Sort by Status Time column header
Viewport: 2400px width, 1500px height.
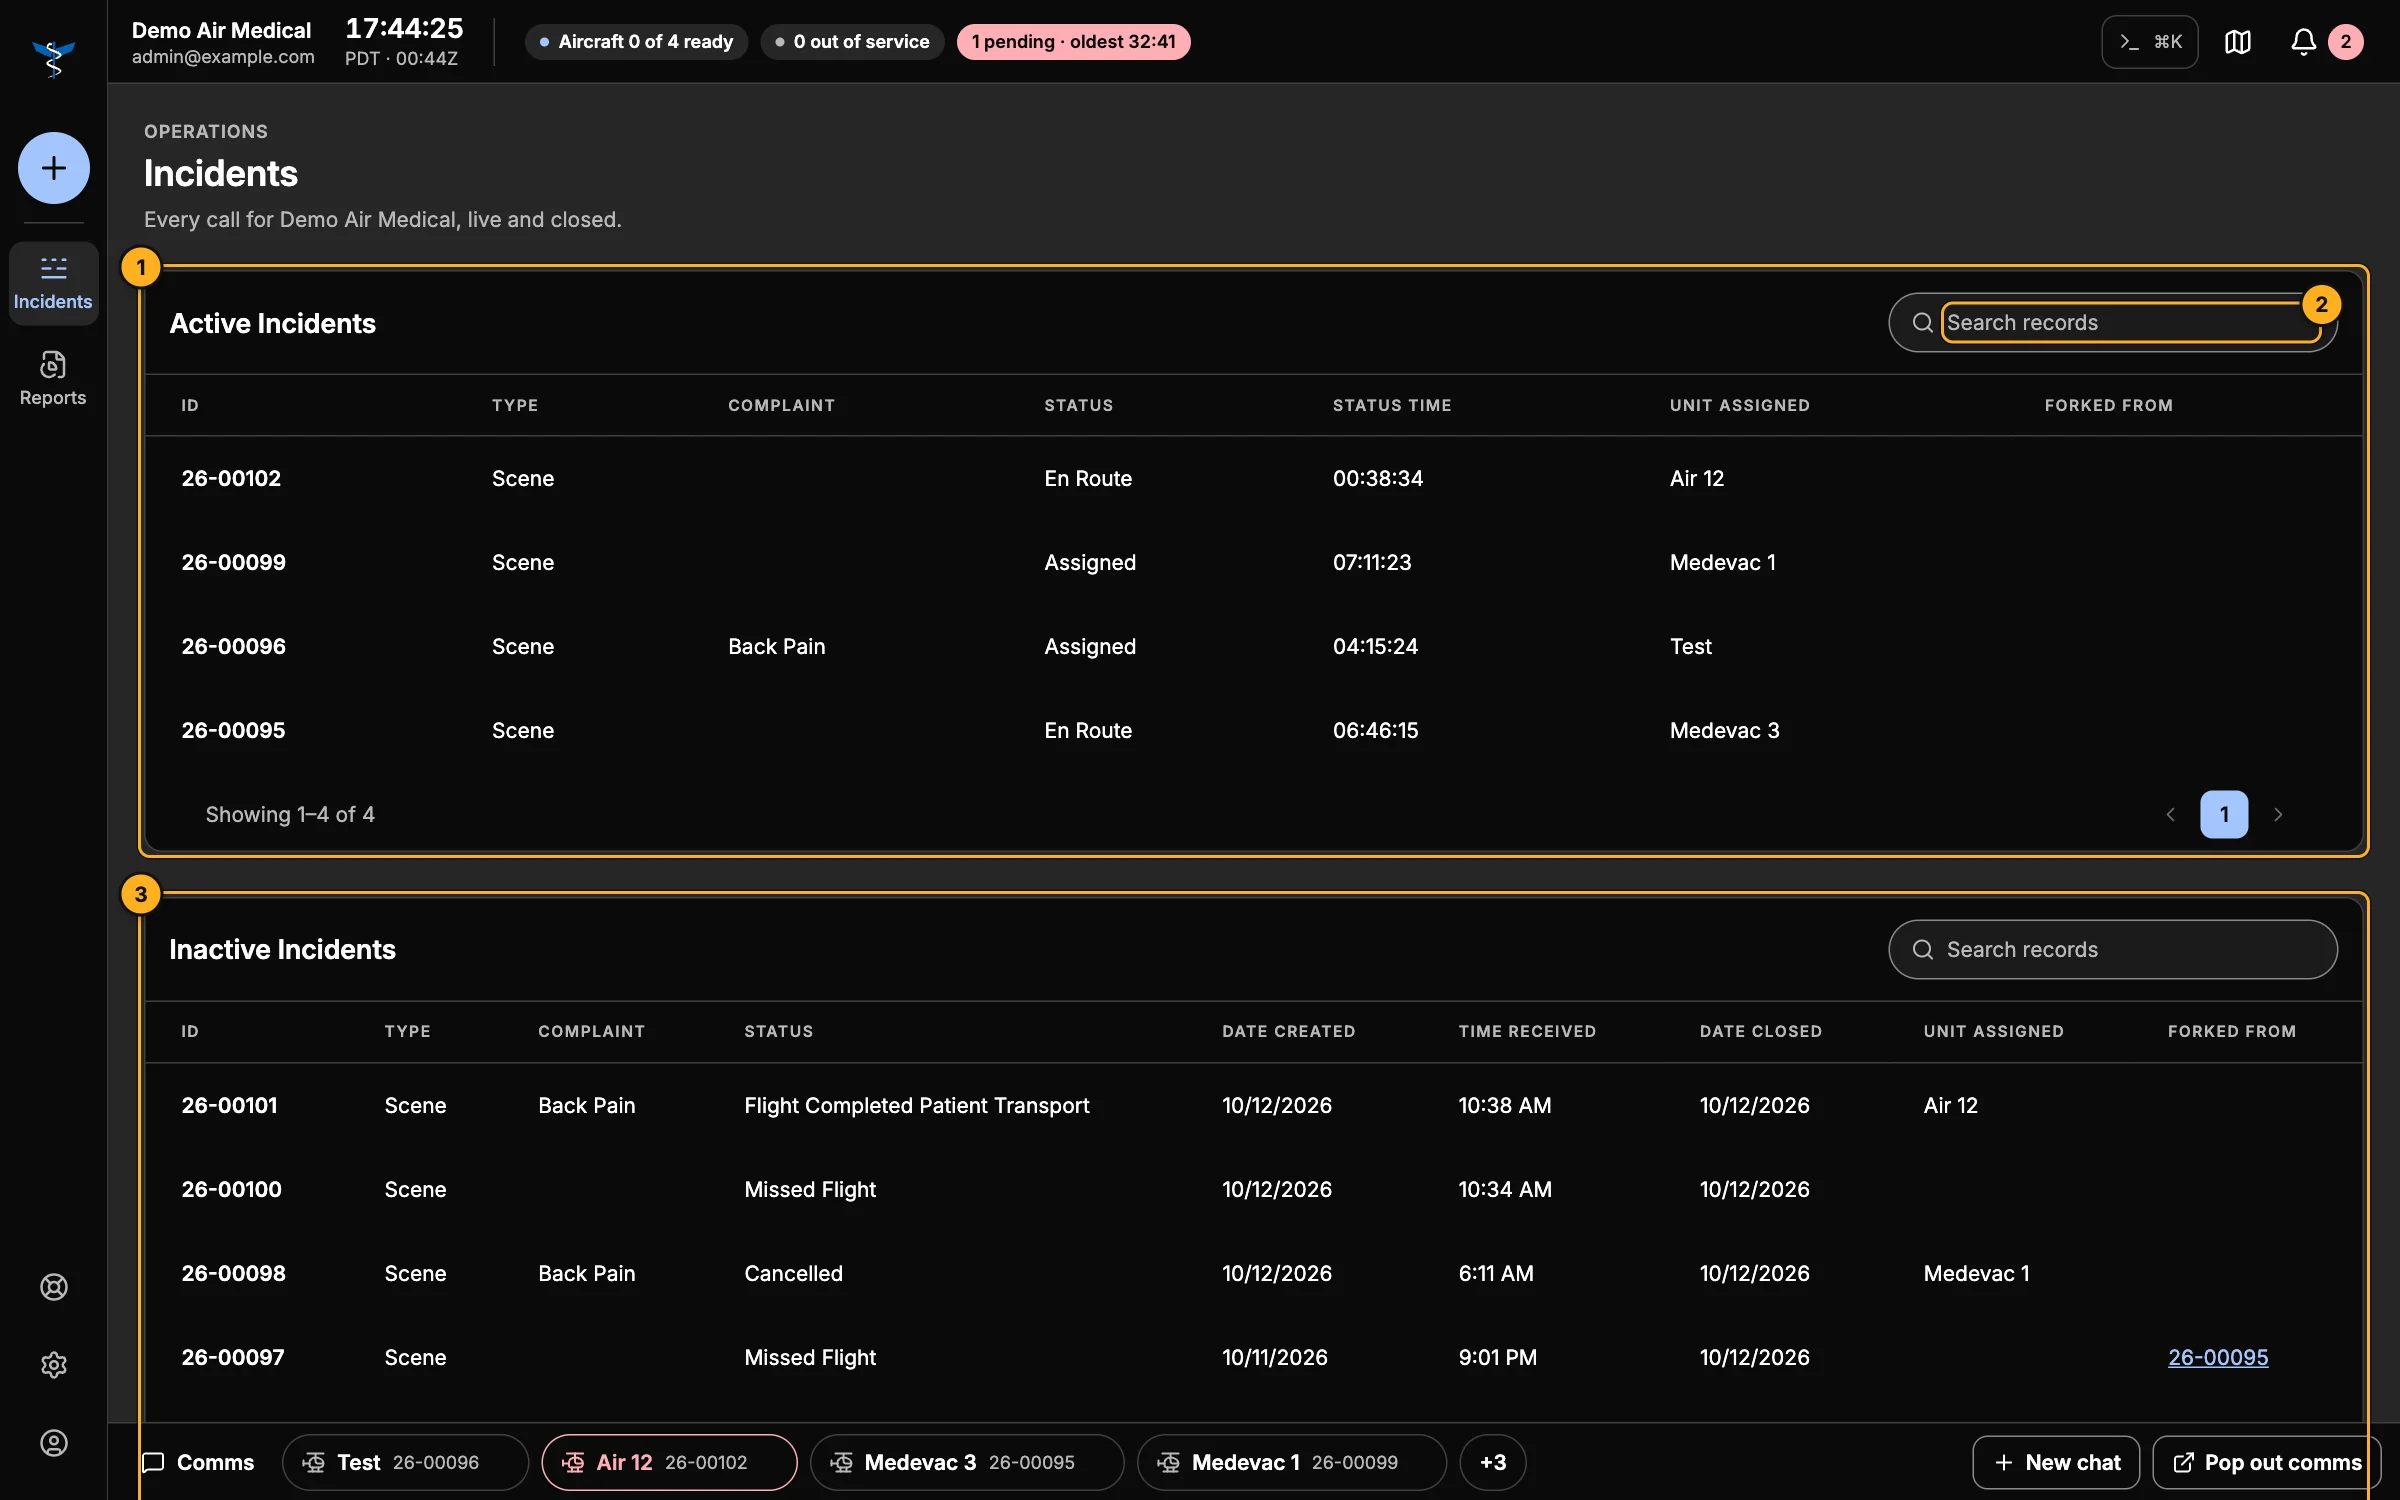click(x=1391, y=405)
